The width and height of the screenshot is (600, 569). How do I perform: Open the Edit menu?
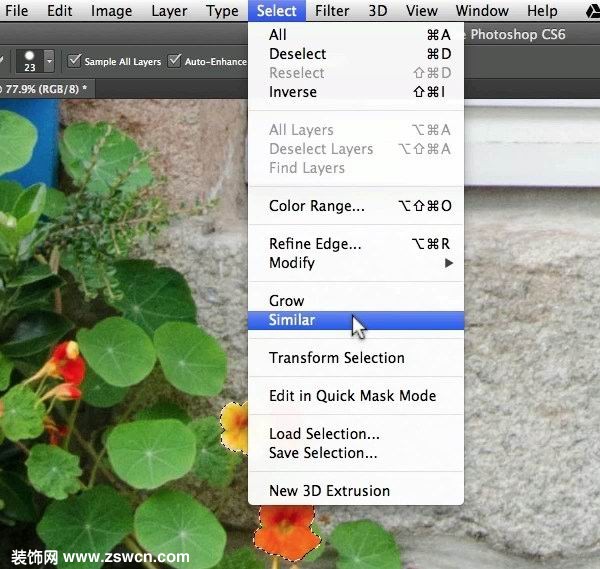(59, 11)
